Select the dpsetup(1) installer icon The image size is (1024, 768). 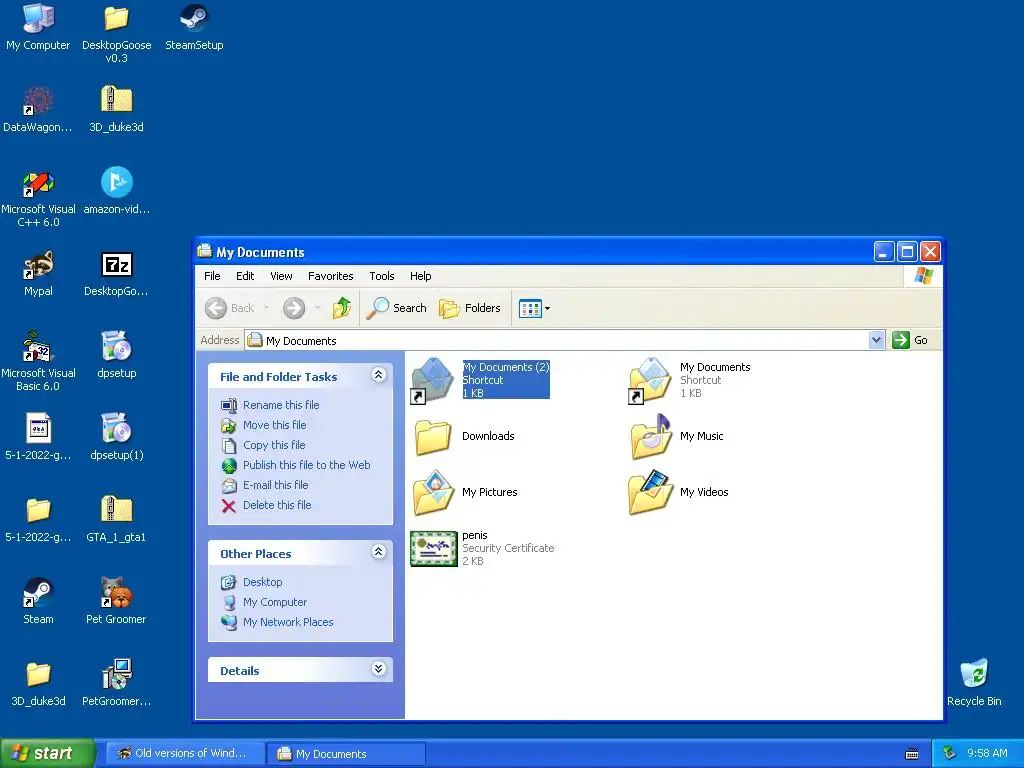[116, 438]
